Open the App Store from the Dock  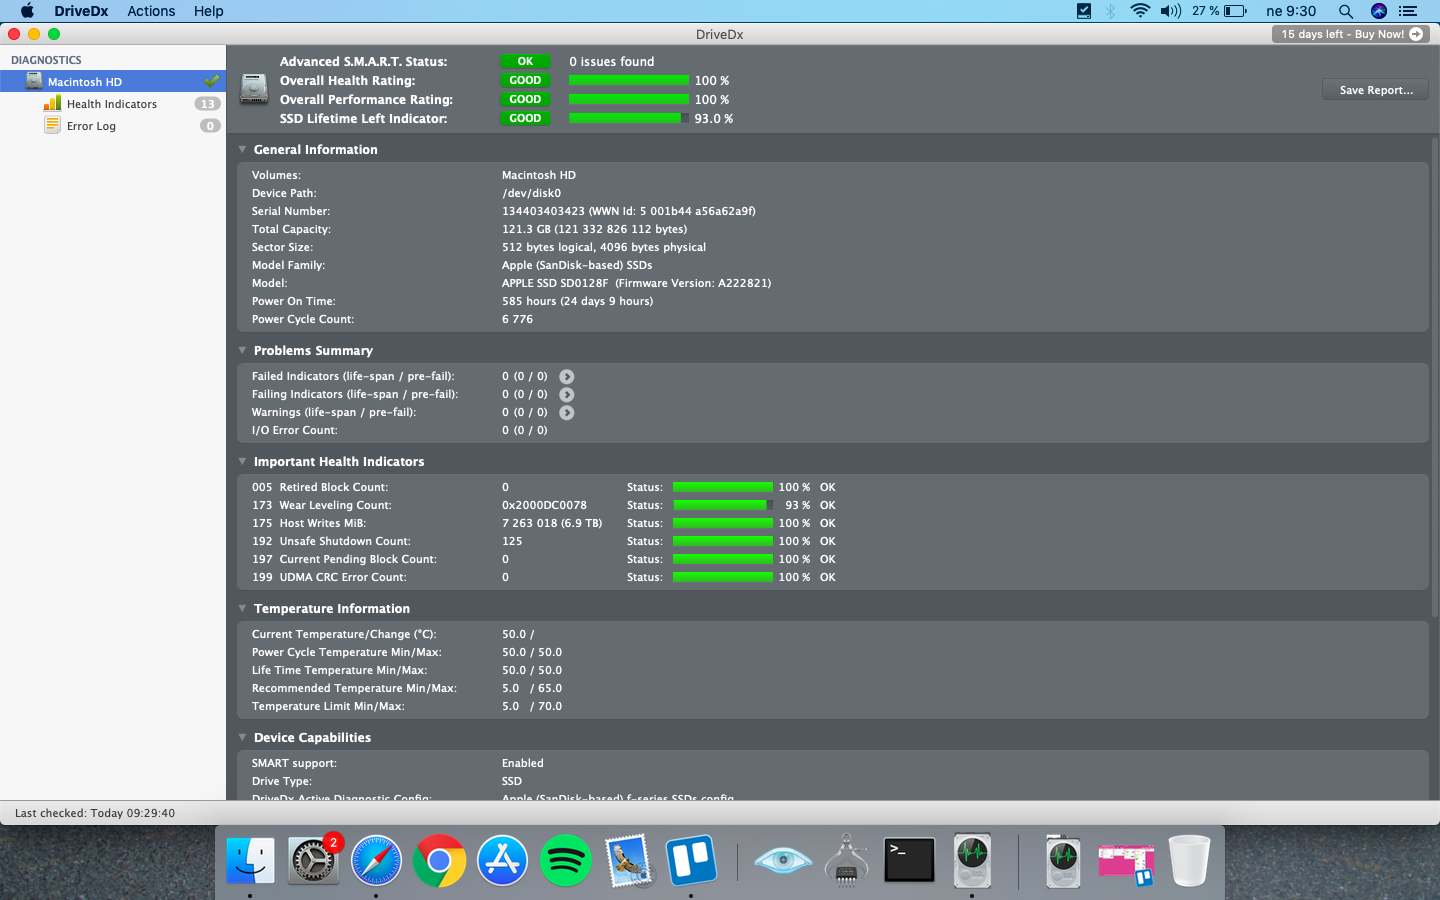502,860
